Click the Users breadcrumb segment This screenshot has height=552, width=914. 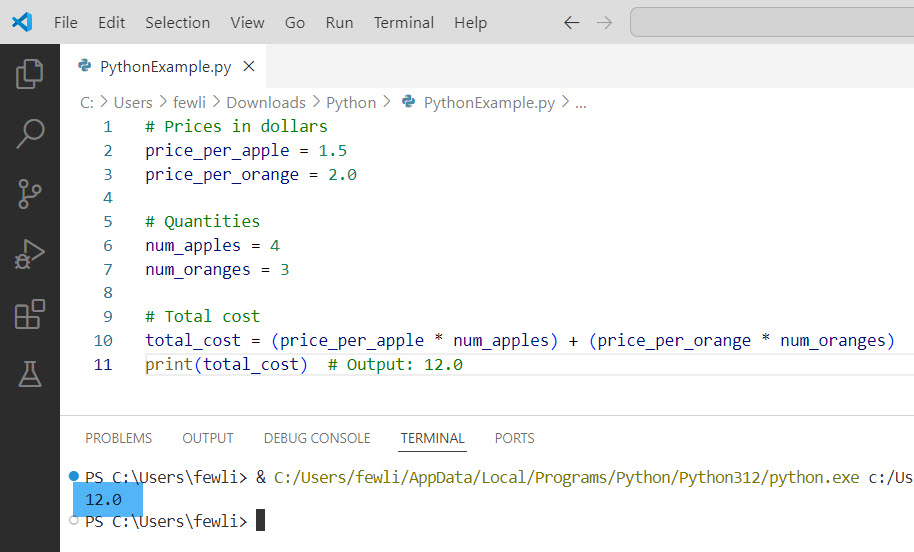point(133,103)
